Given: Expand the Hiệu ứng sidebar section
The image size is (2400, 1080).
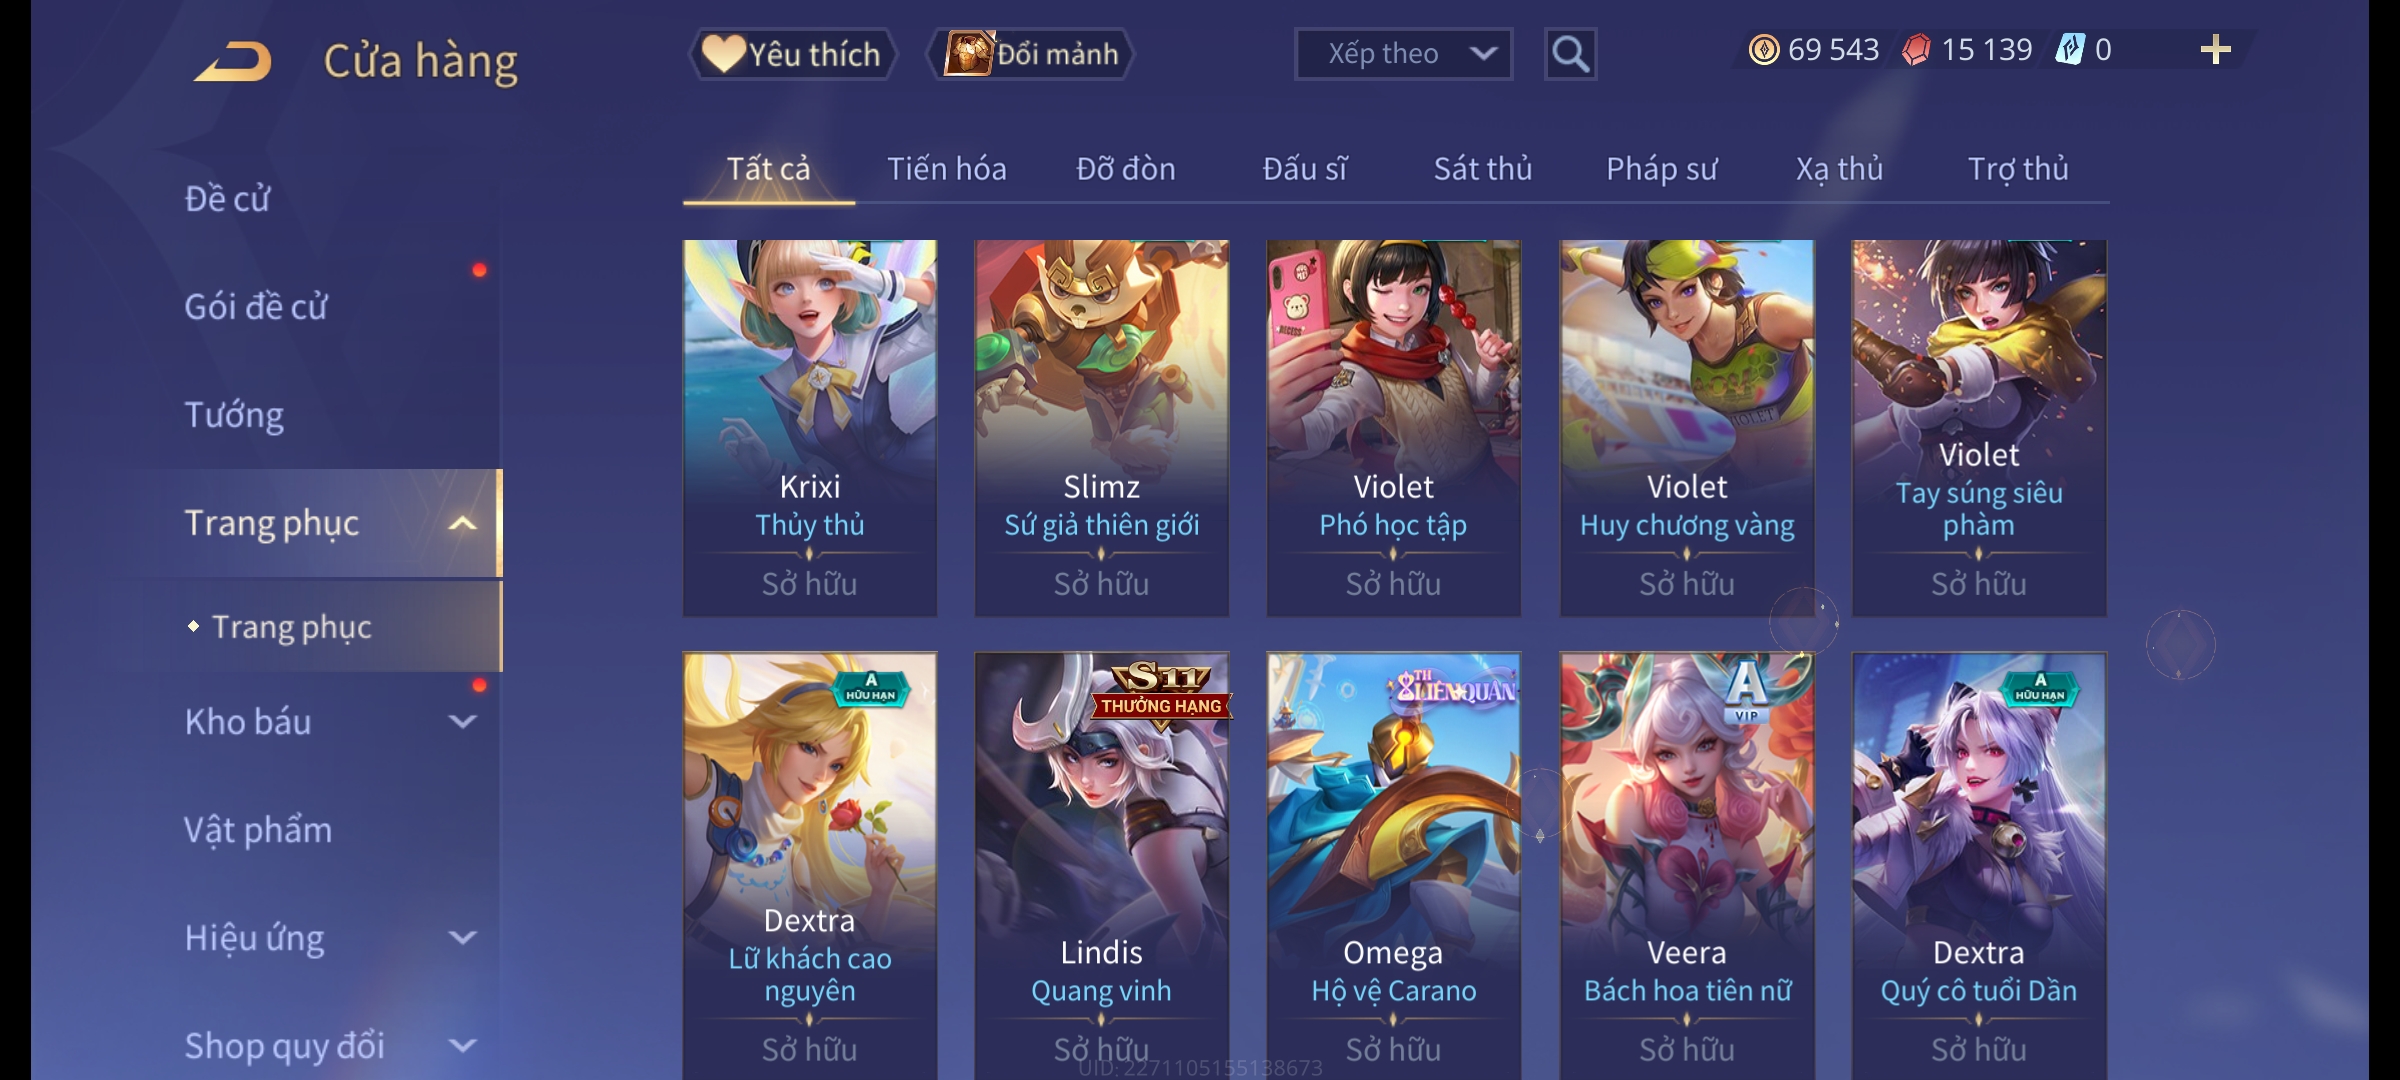Looking at the screenshot, I should tap(462, 938).
